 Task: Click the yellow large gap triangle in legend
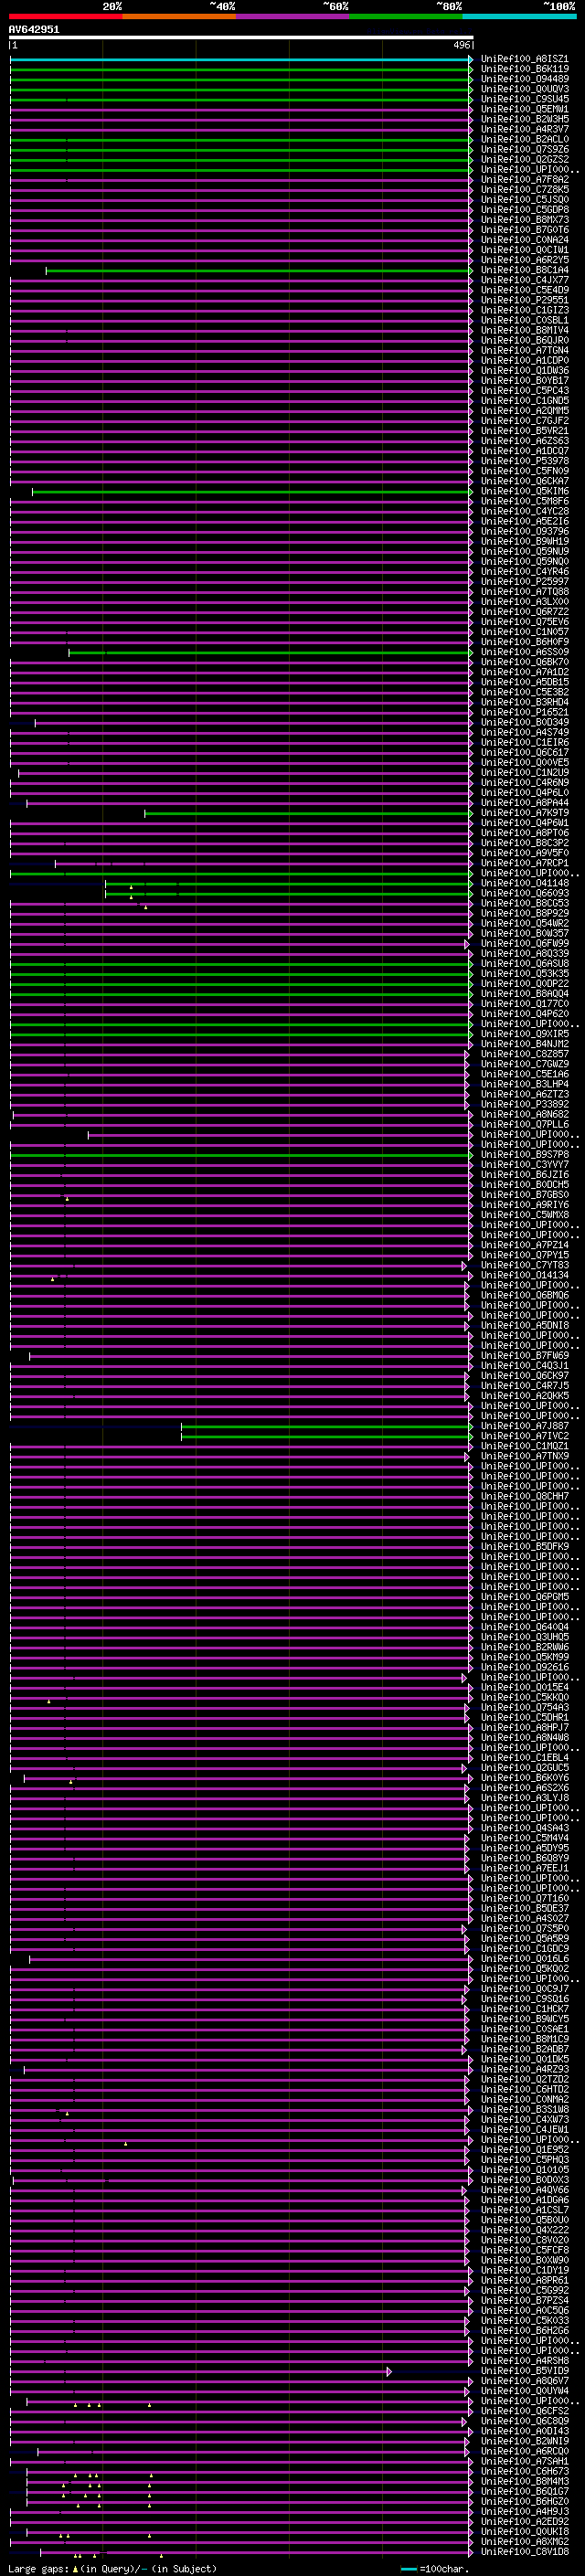click(75, 2568)
